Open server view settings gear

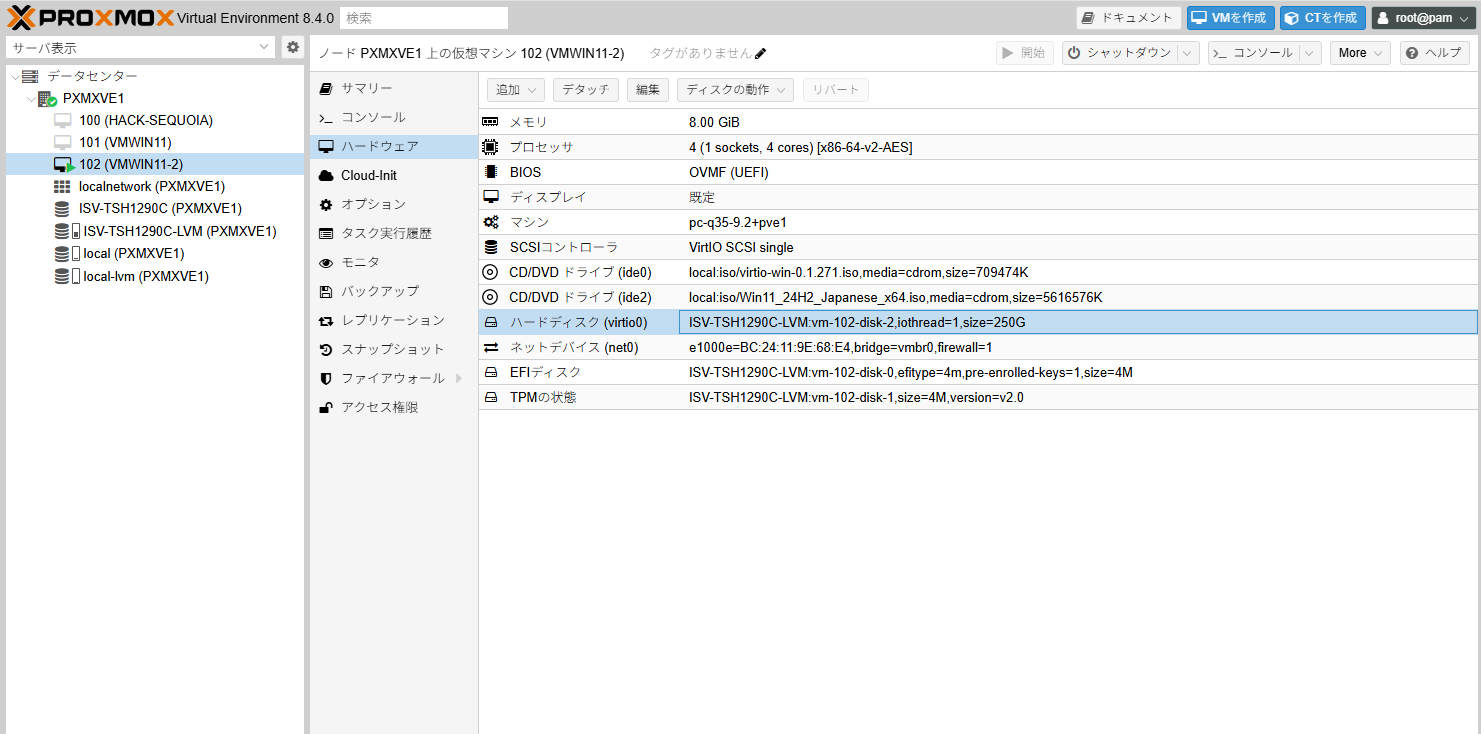(292, 47)
